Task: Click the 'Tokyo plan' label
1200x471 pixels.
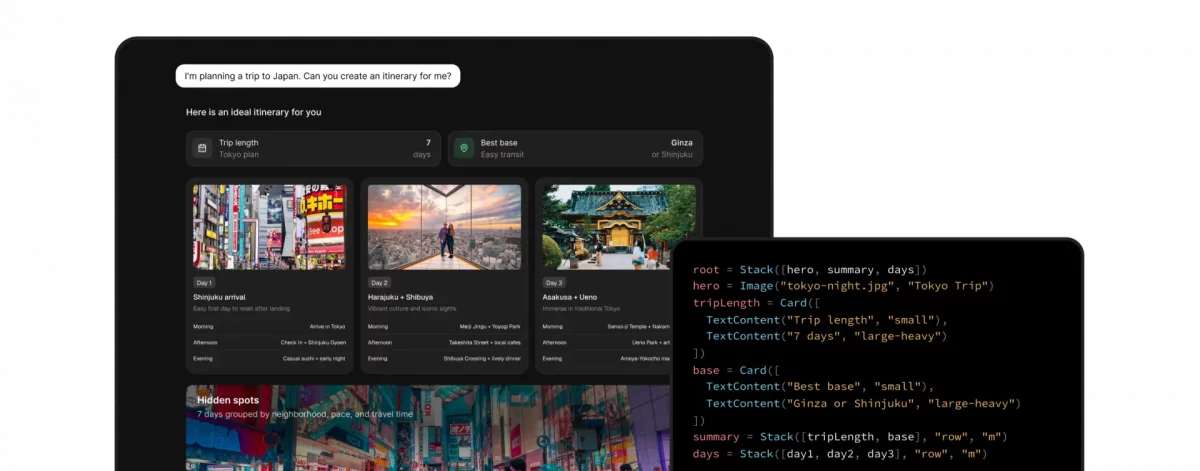Action: tap(239, 155)
